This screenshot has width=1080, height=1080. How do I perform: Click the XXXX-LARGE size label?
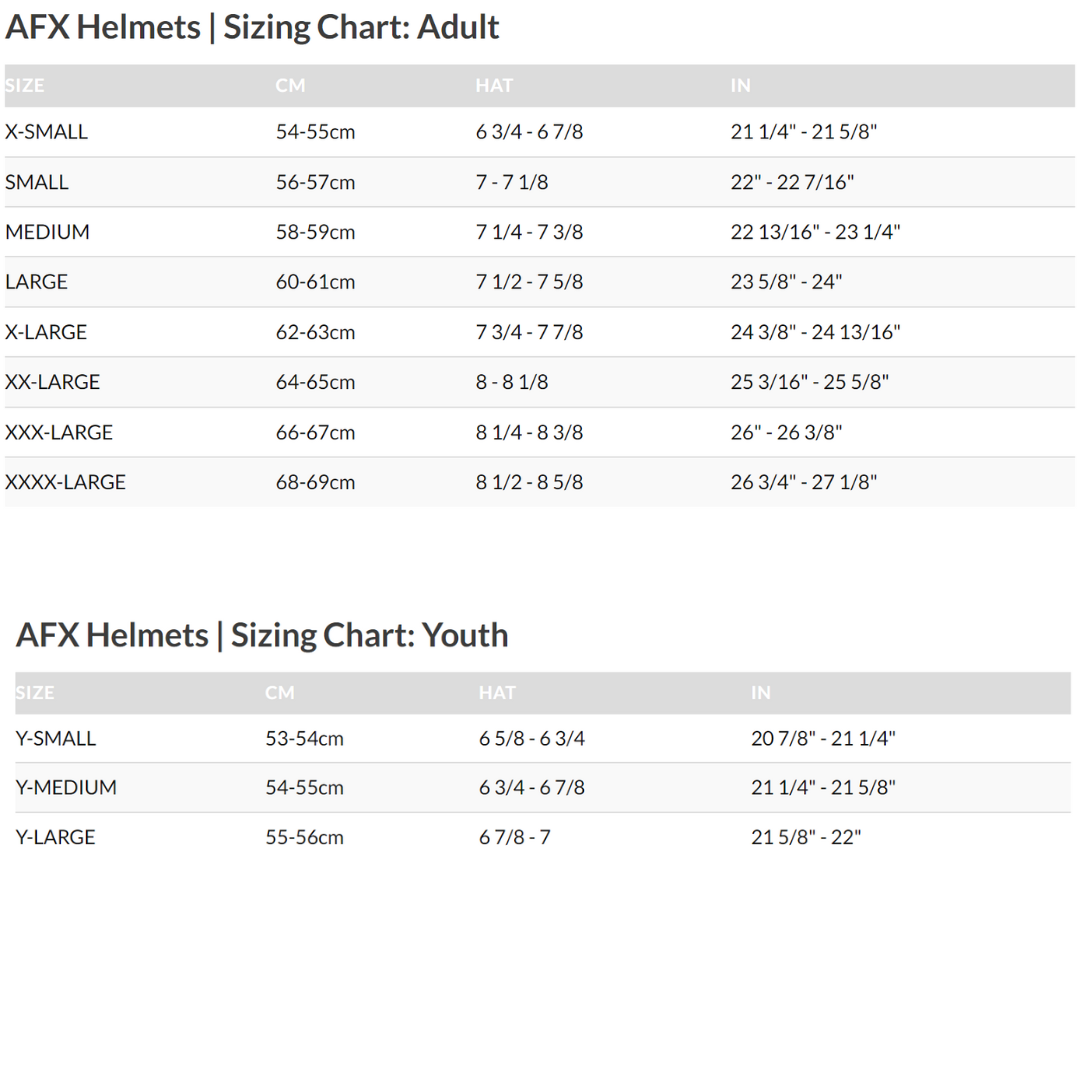[x=65, y=482]
